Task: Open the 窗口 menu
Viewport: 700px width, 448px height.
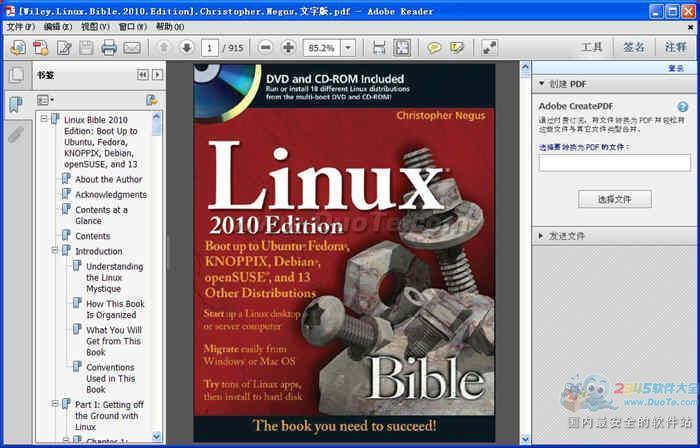Action: (x=133, y=27)
